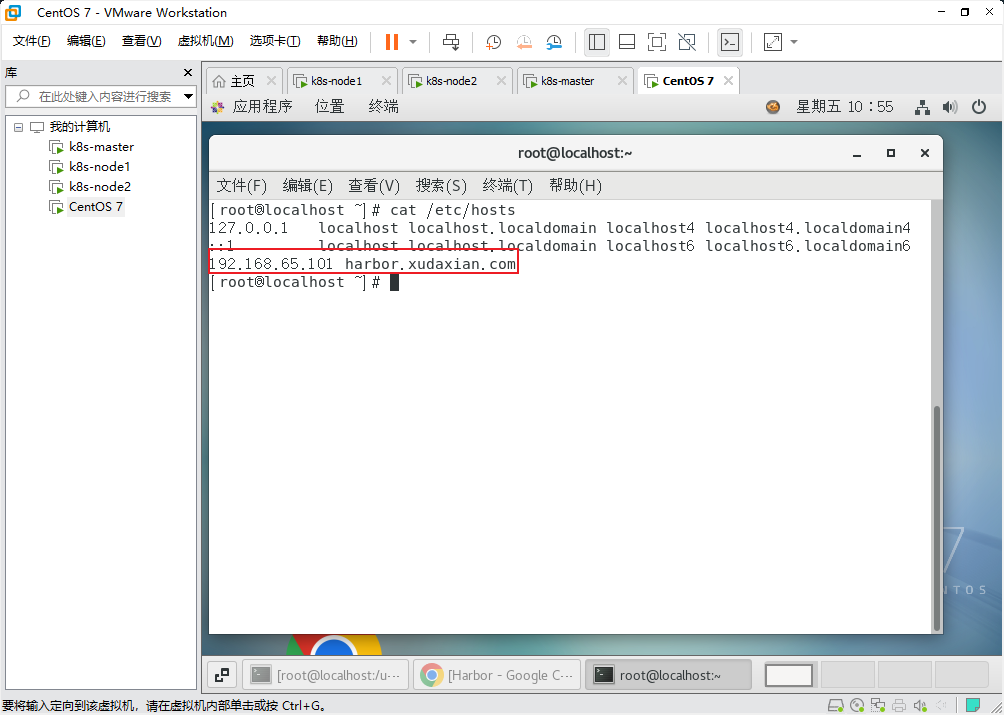Select k8s-master in the library tree
This screenshot has width=1004, height=715.
coord(101,147)
